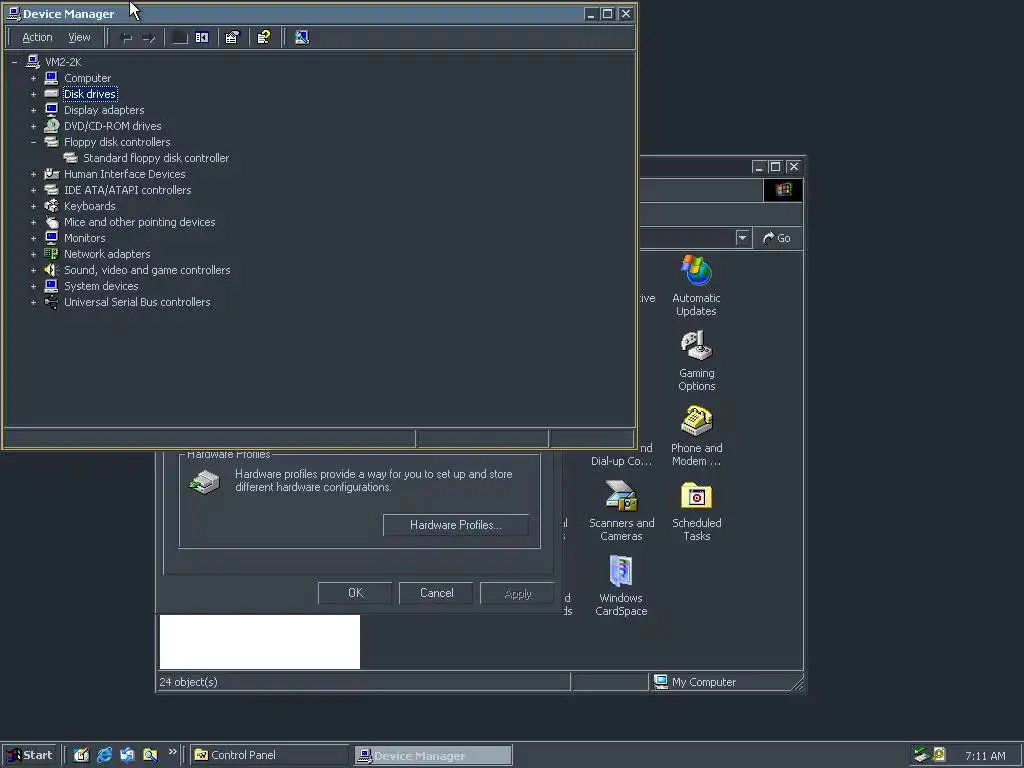
Task: Open Scanners and Cameras in Control Panel
Action: click(x=621, y=511)
